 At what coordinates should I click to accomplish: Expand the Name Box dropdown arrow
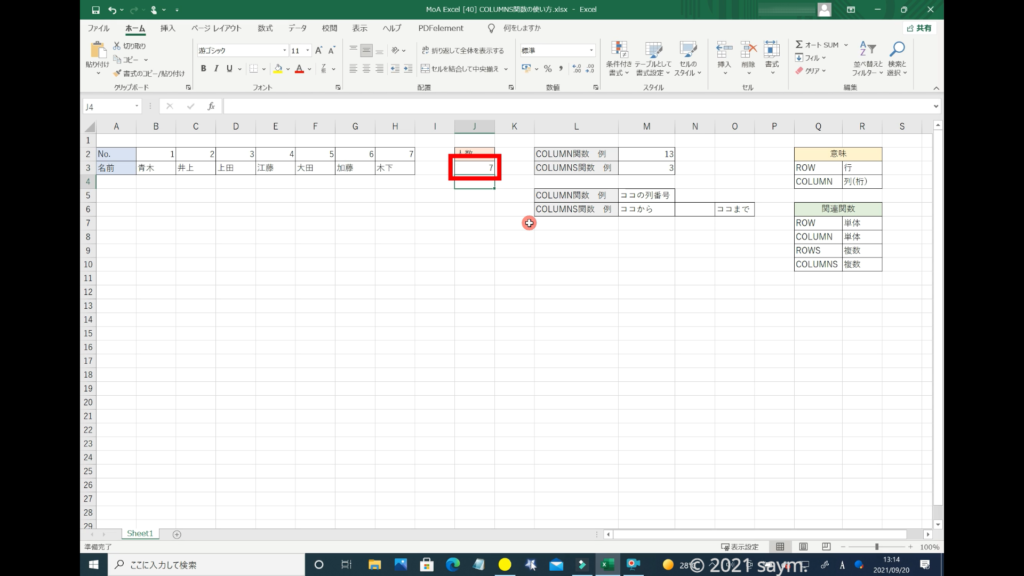138,106
